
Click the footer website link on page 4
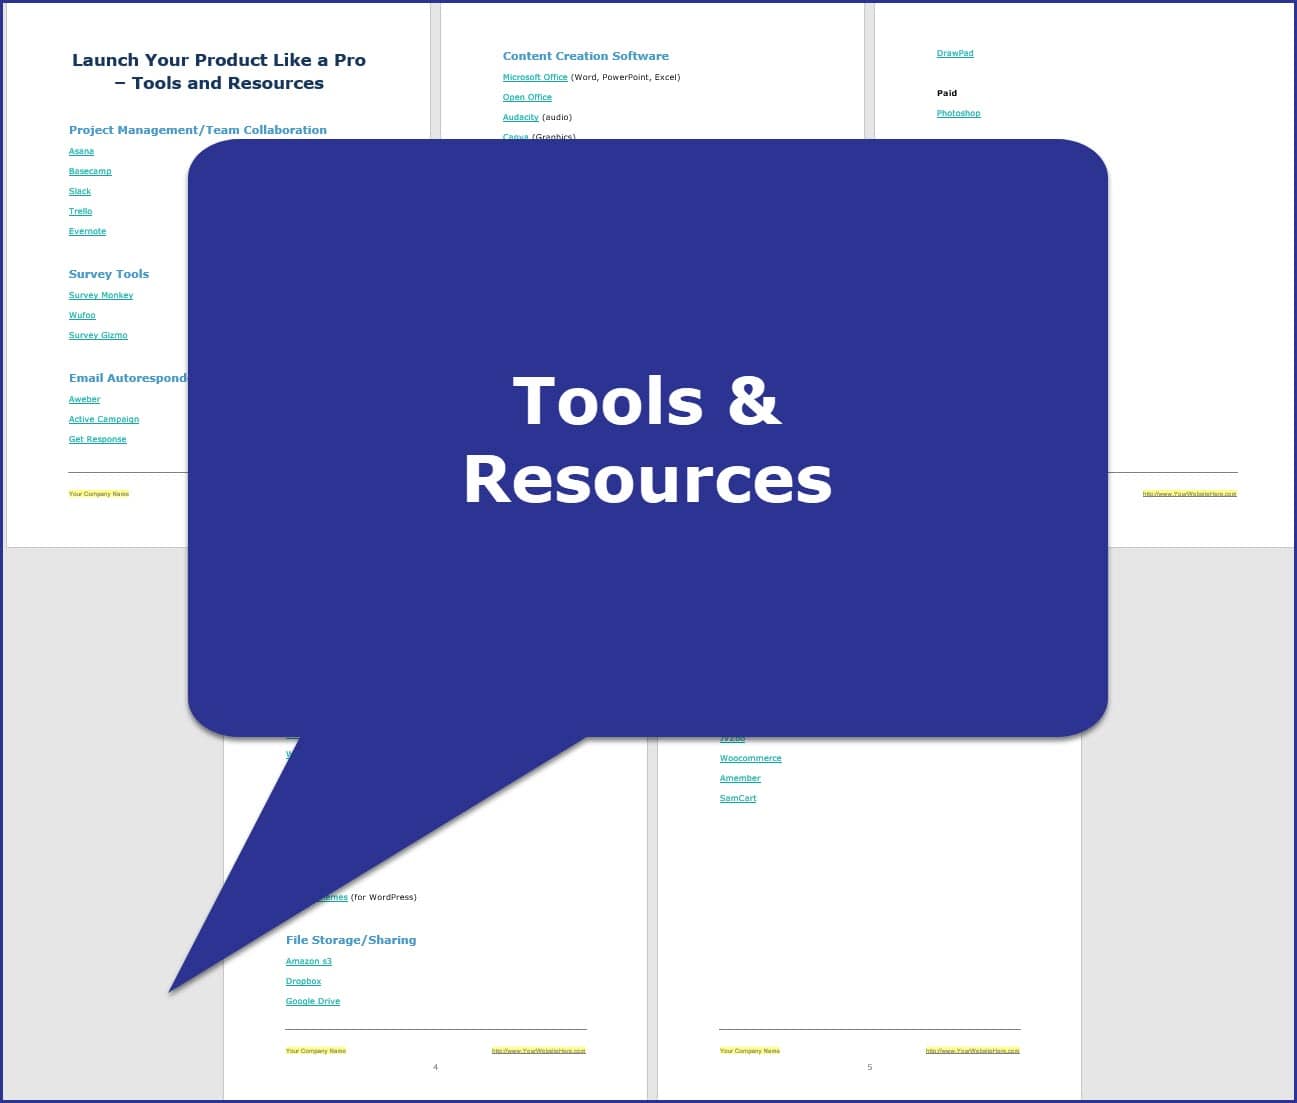(x=539, y=1051)
